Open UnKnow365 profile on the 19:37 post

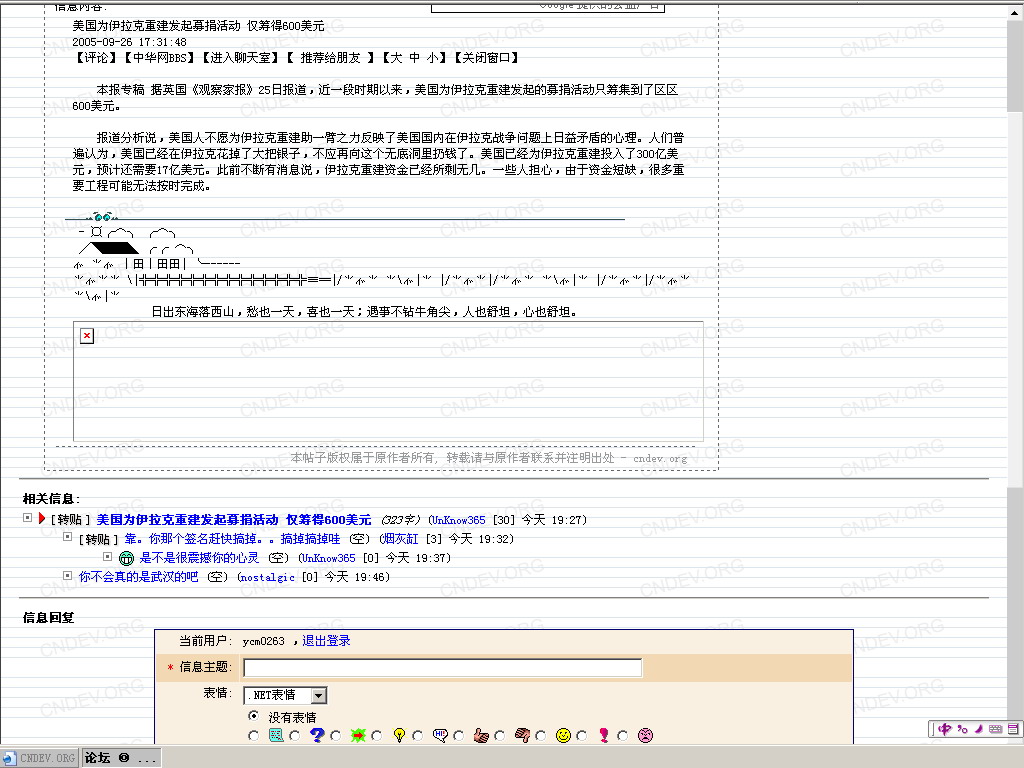[x=329, y=558]
